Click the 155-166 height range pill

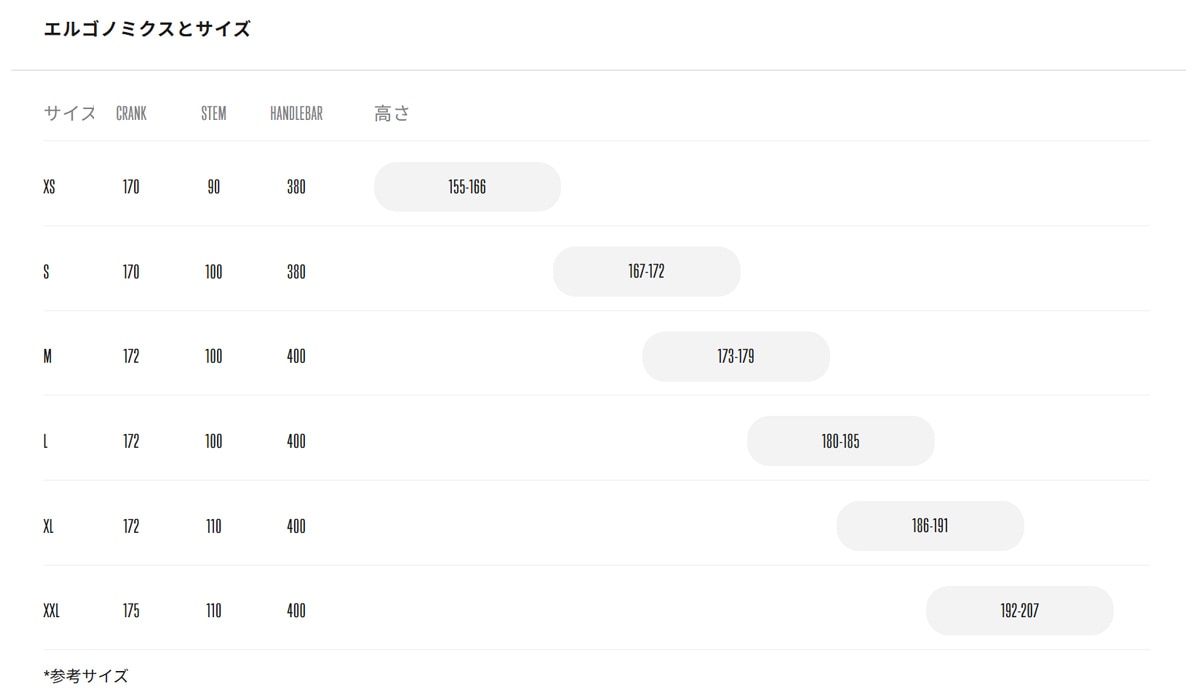pos(467,187)
